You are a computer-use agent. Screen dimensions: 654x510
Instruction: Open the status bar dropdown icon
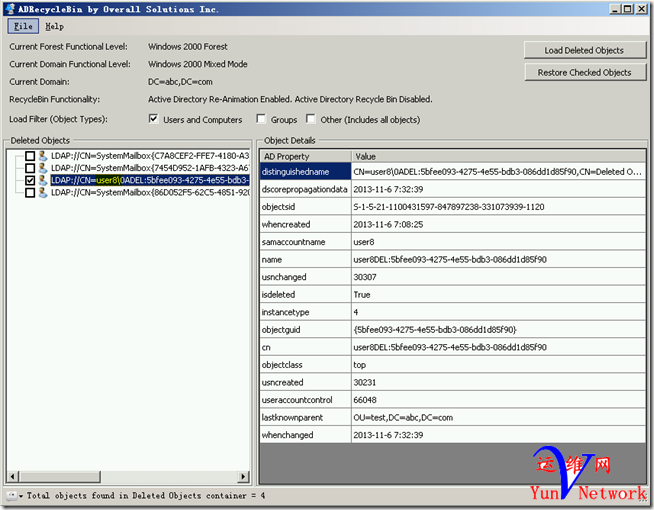15,496
